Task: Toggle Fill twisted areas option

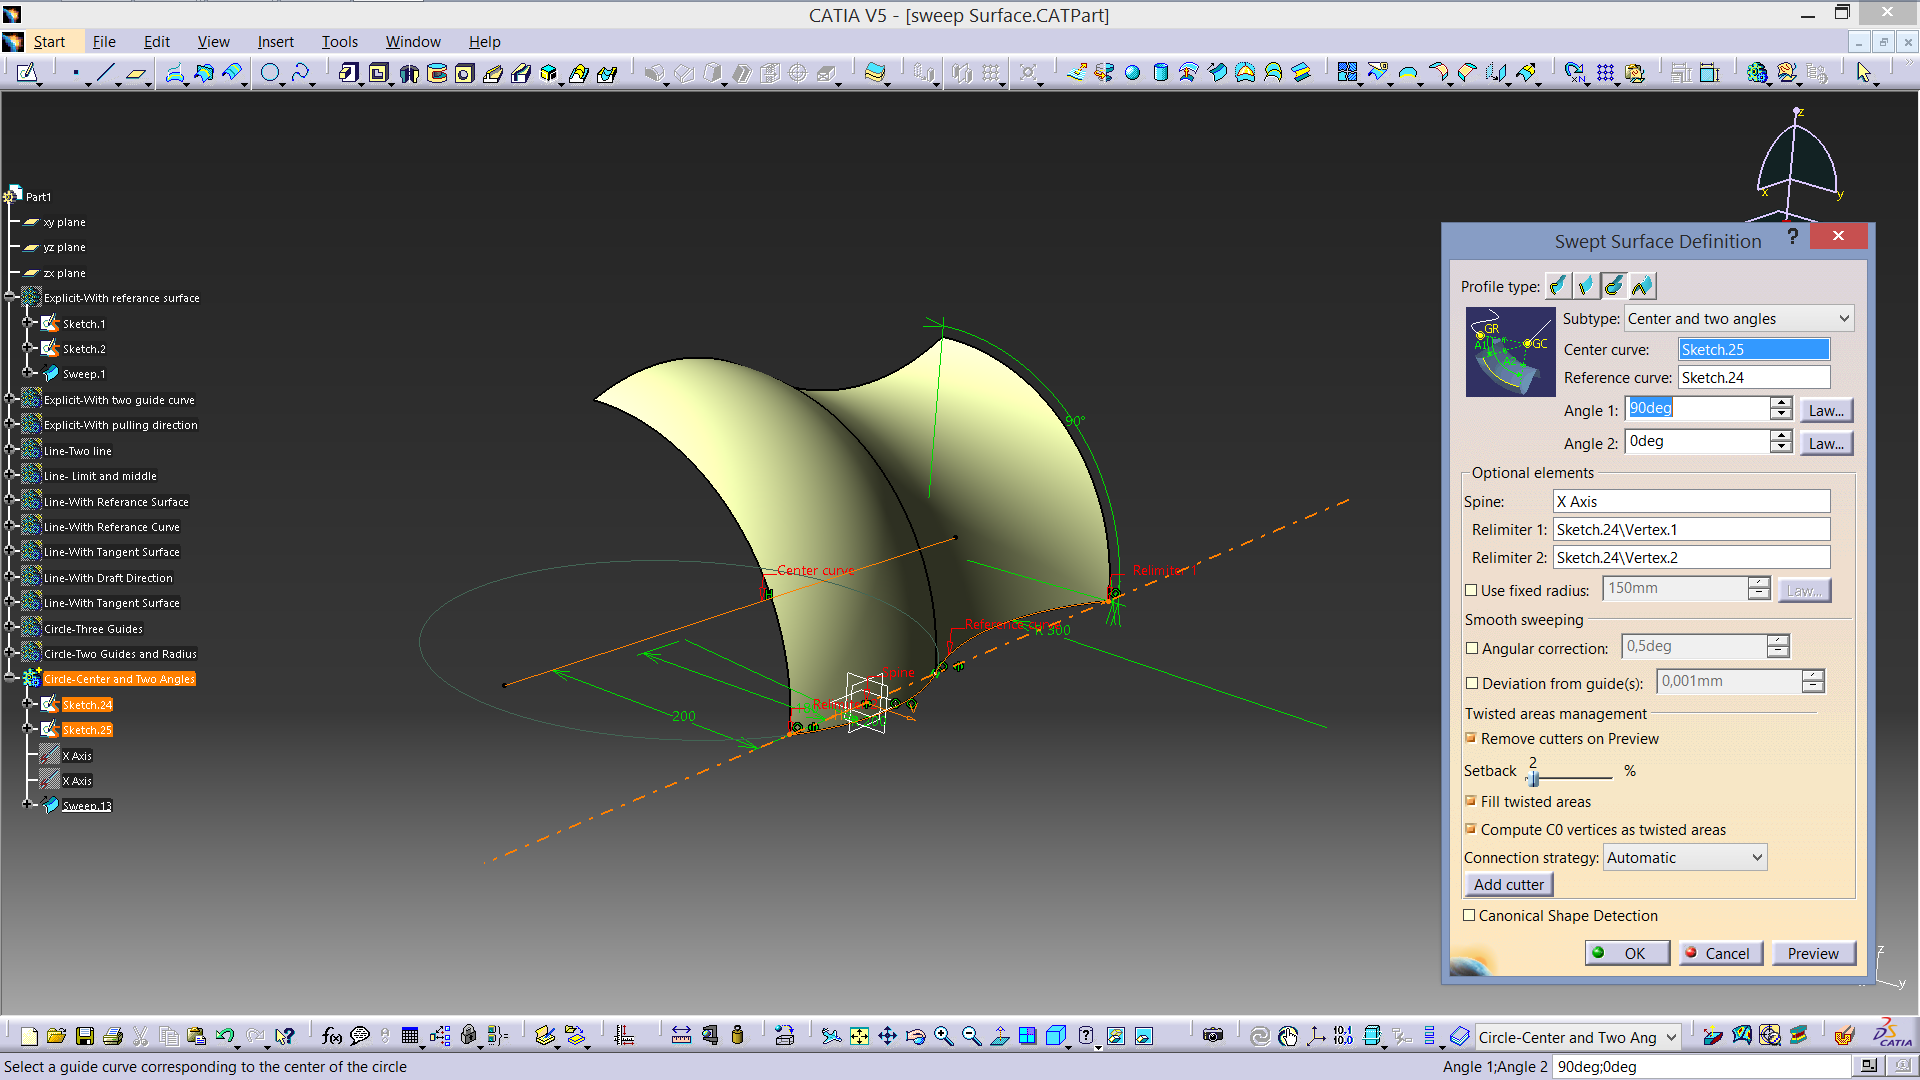Action: 1471,801
